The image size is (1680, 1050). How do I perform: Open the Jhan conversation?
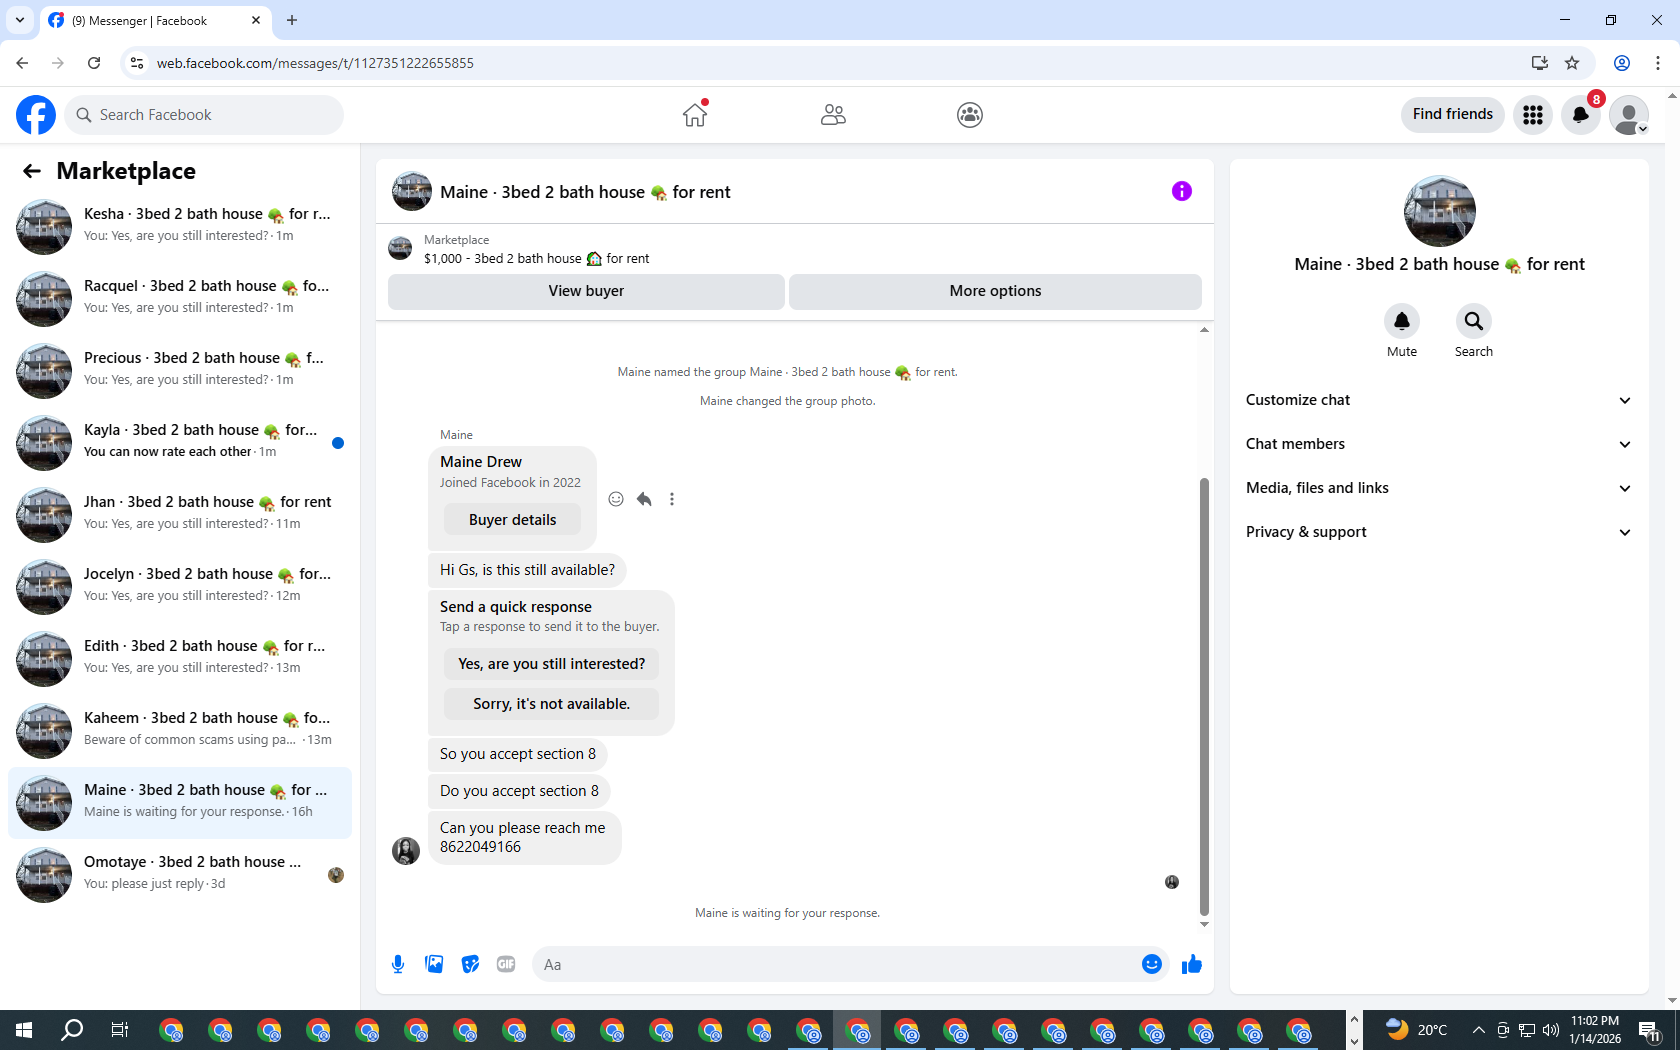[x=180, y=513]
